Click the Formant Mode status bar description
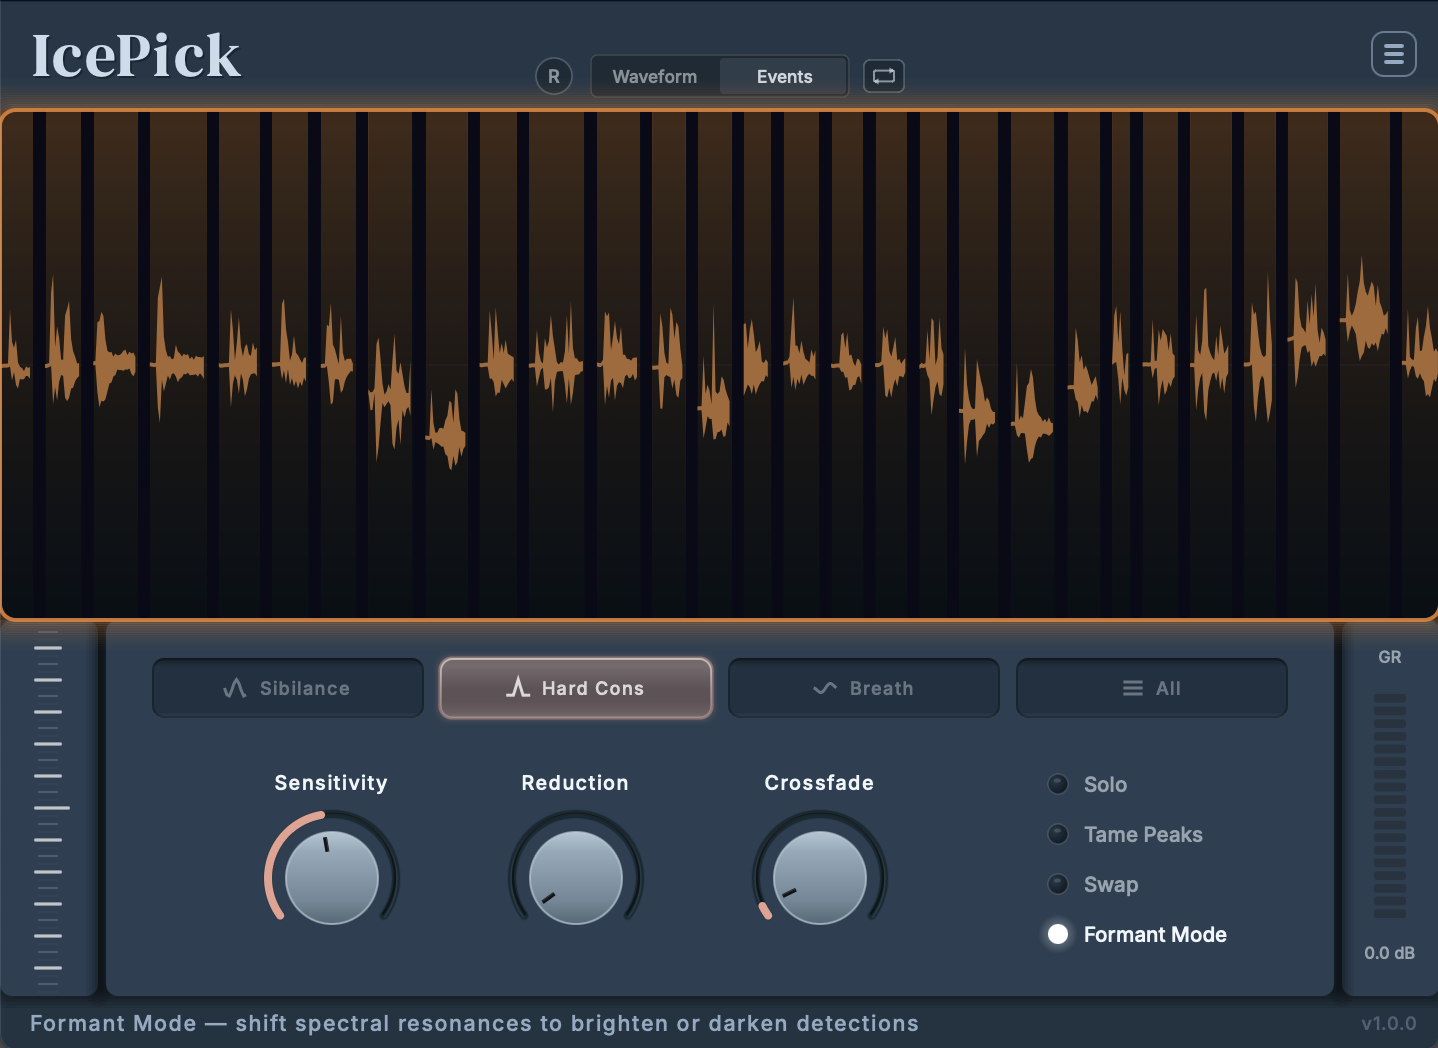Screen dimensions: 1438x1048 [474, 1023]
